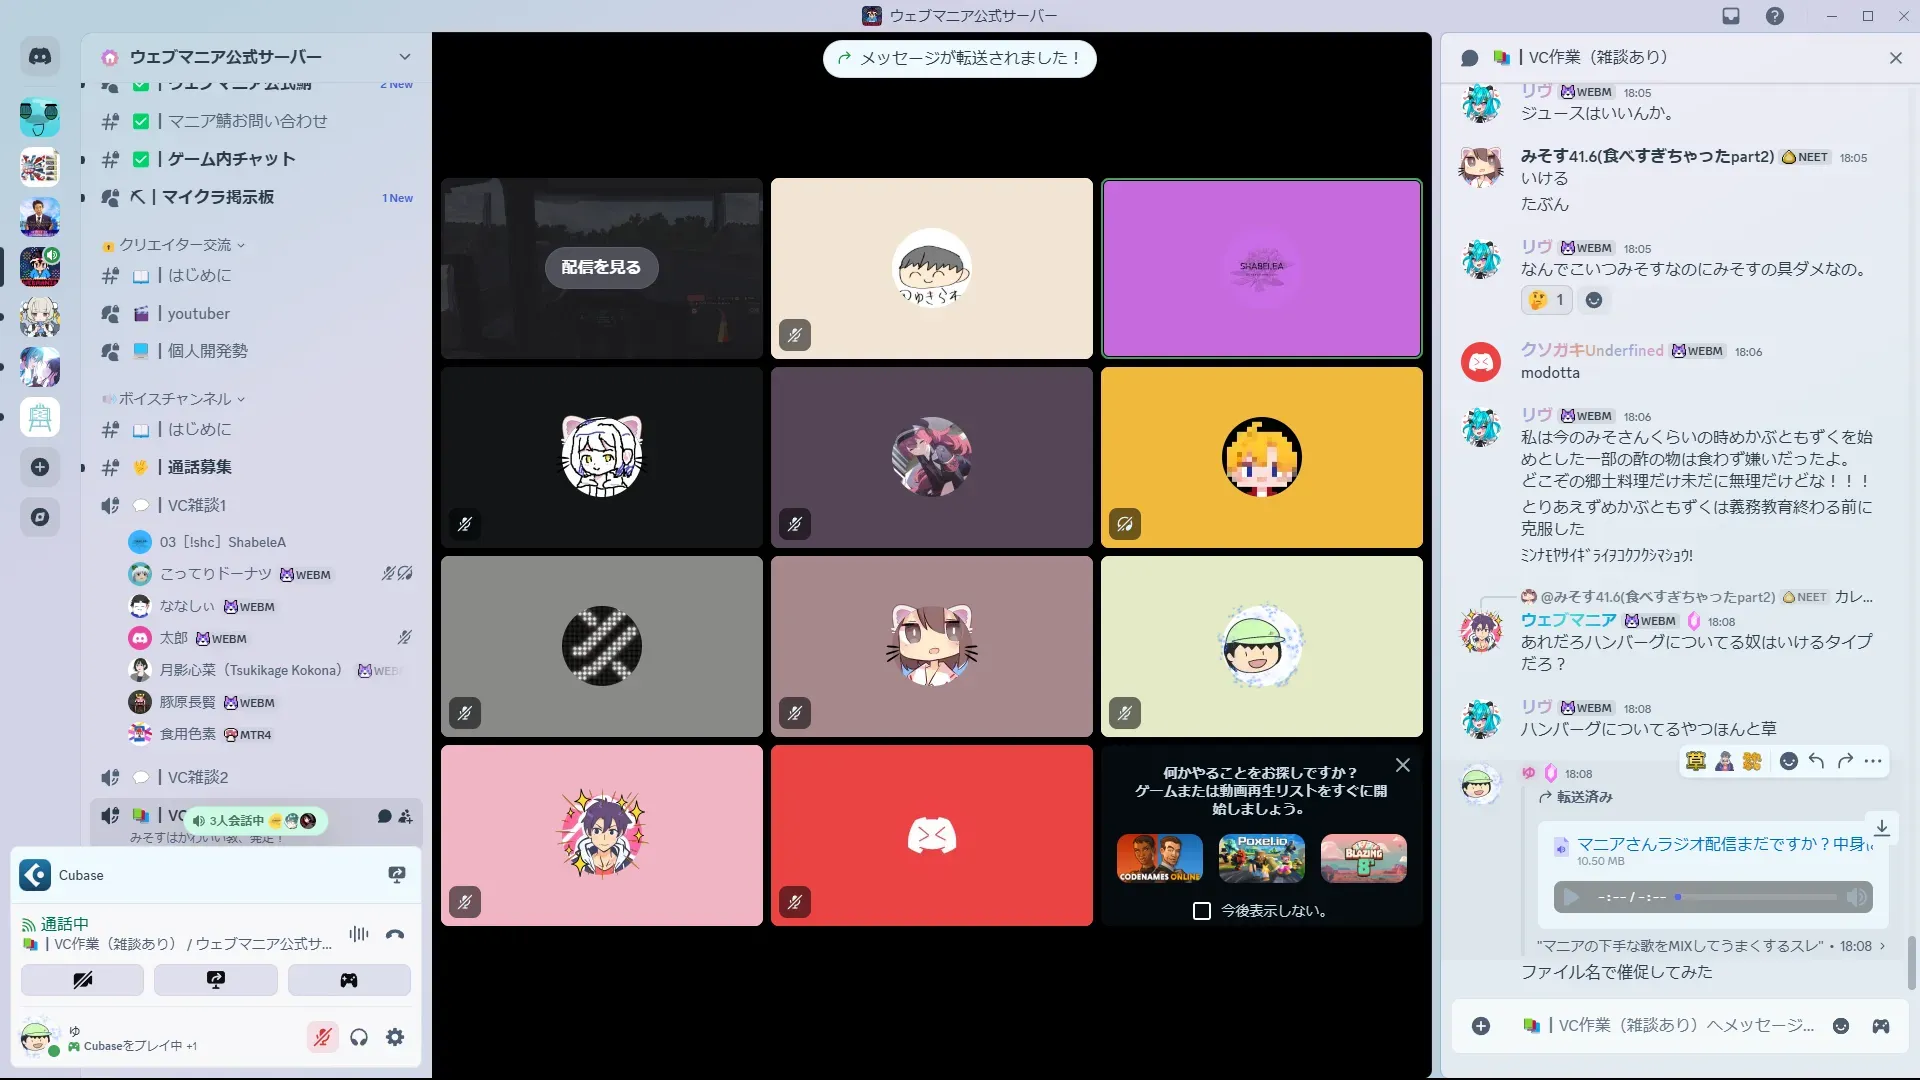This screenshot has width=1920, height=1080.
Task: Check the 今後表示しない checkbox
Action: (1202, 911)
